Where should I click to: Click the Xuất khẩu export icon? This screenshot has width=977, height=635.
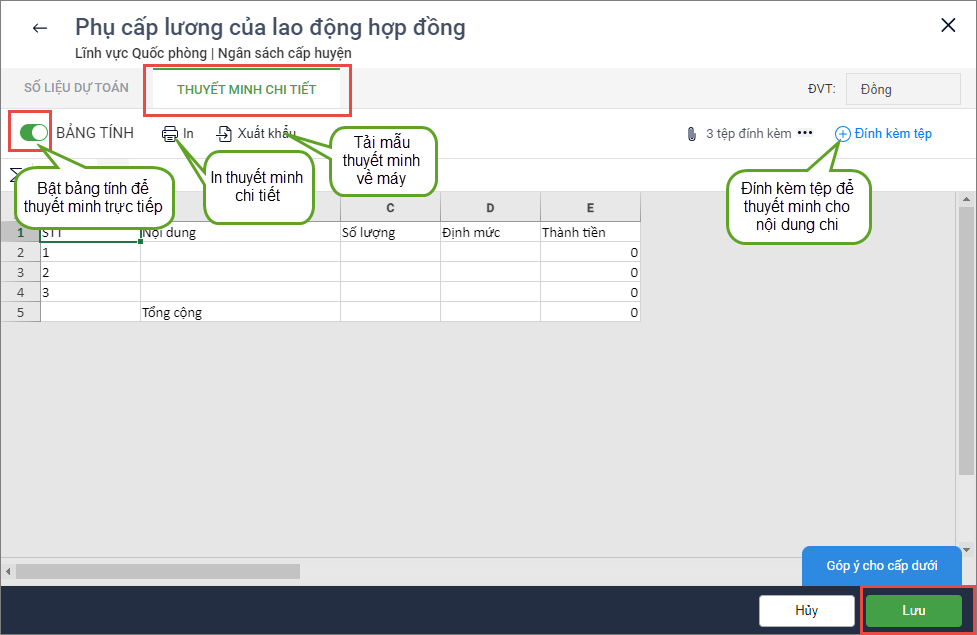click(x=225, y=134)
